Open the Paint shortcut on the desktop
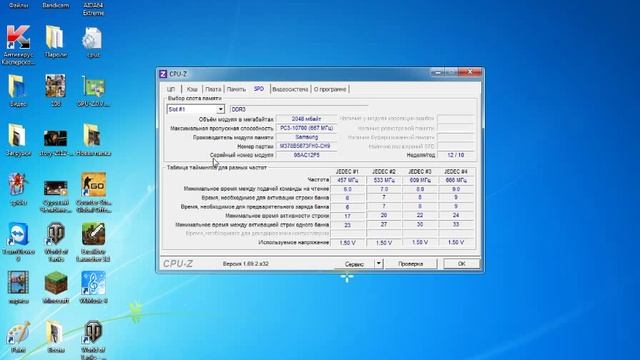The width and height of the screenshot is (640, 360). 18,333
